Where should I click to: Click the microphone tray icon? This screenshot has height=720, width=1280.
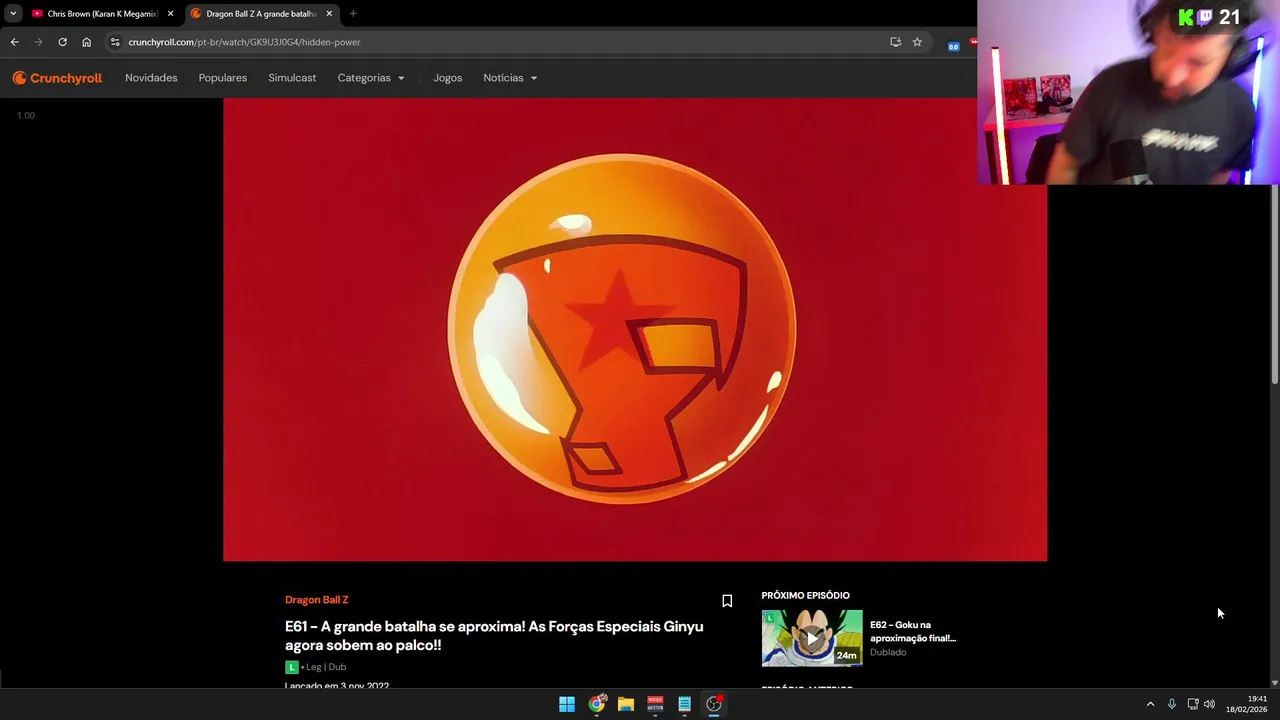pos(1172,704)
